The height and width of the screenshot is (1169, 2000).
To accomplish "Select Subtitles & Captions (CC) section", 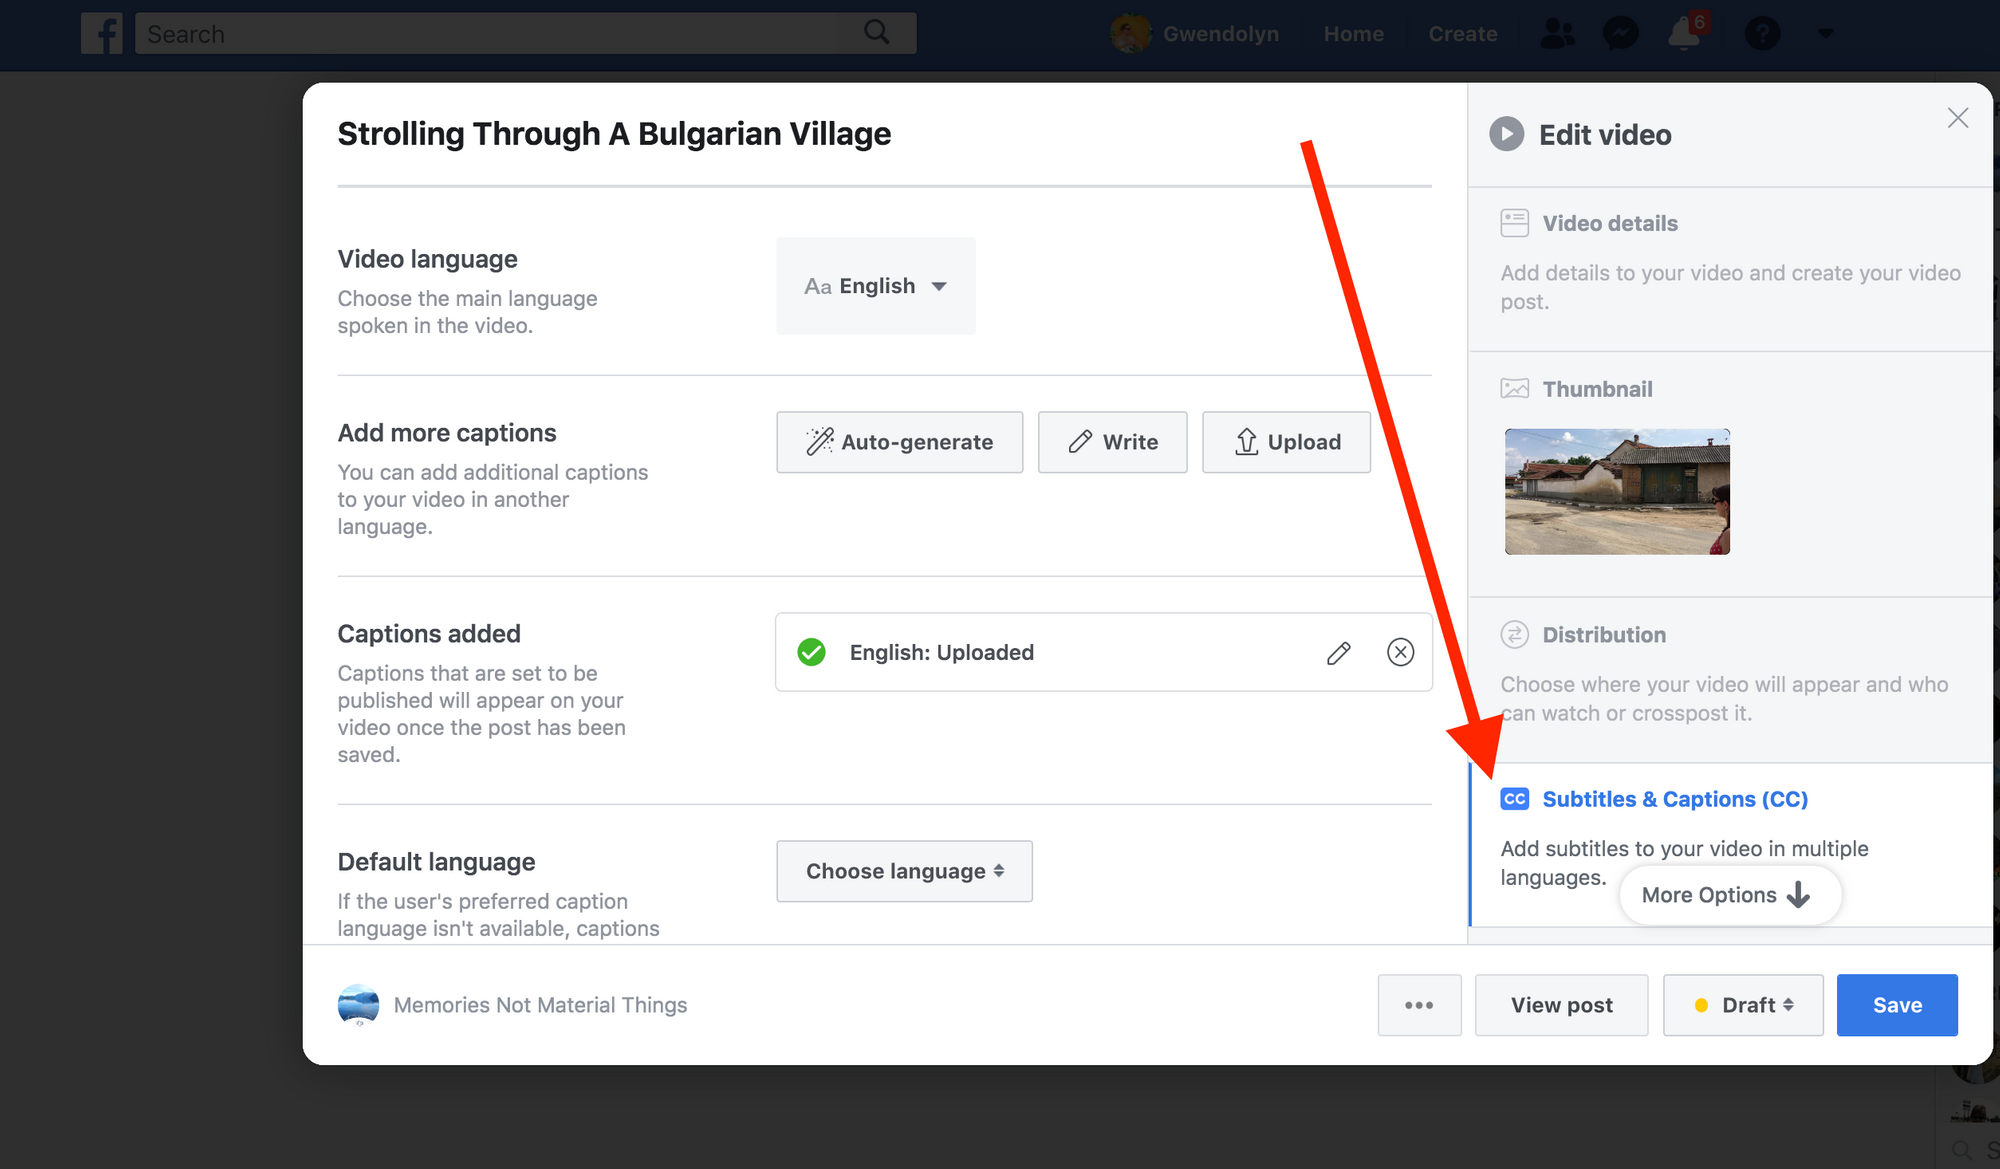I will click(x=1674, y=799).
